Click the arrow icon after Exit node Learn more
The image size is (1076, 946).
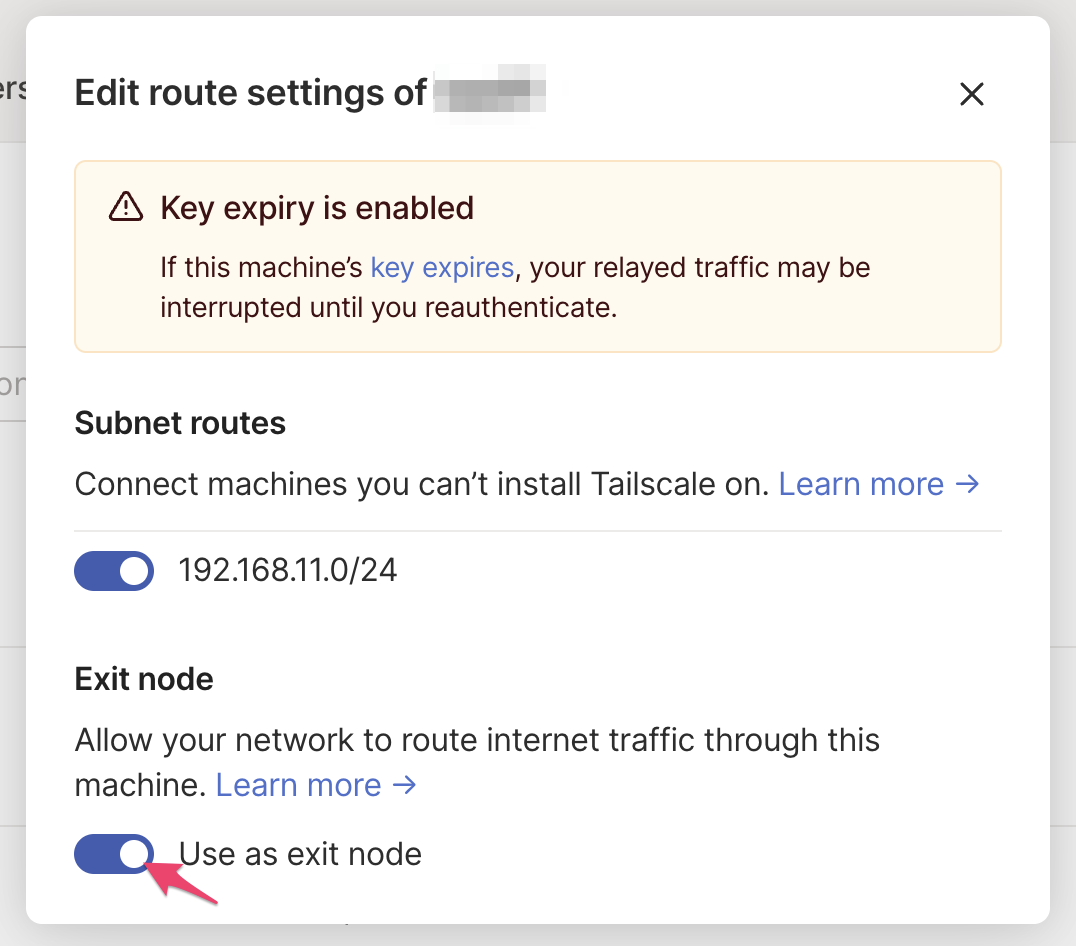click(x=405, y=785)
